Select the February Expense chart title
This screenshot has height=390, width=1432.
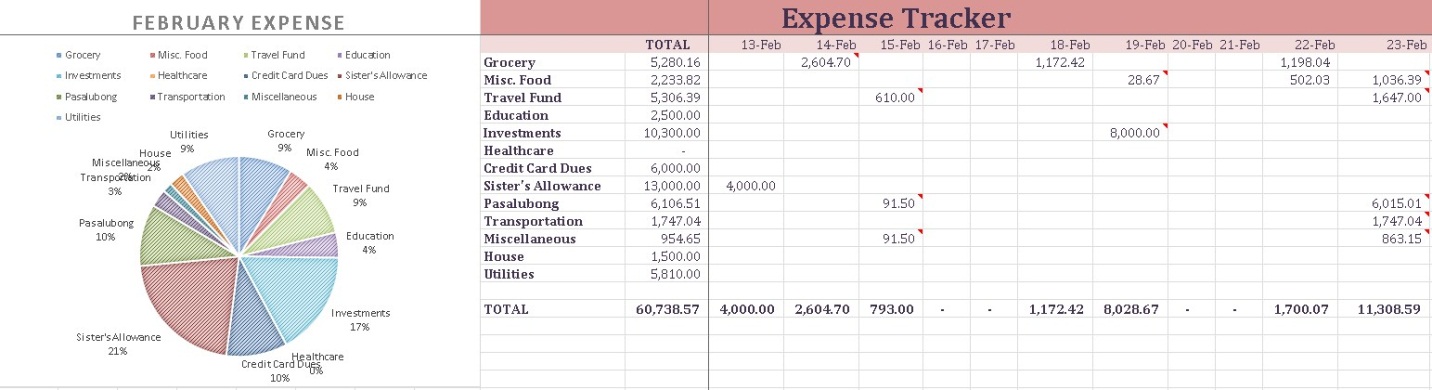[x=238, y=23]
